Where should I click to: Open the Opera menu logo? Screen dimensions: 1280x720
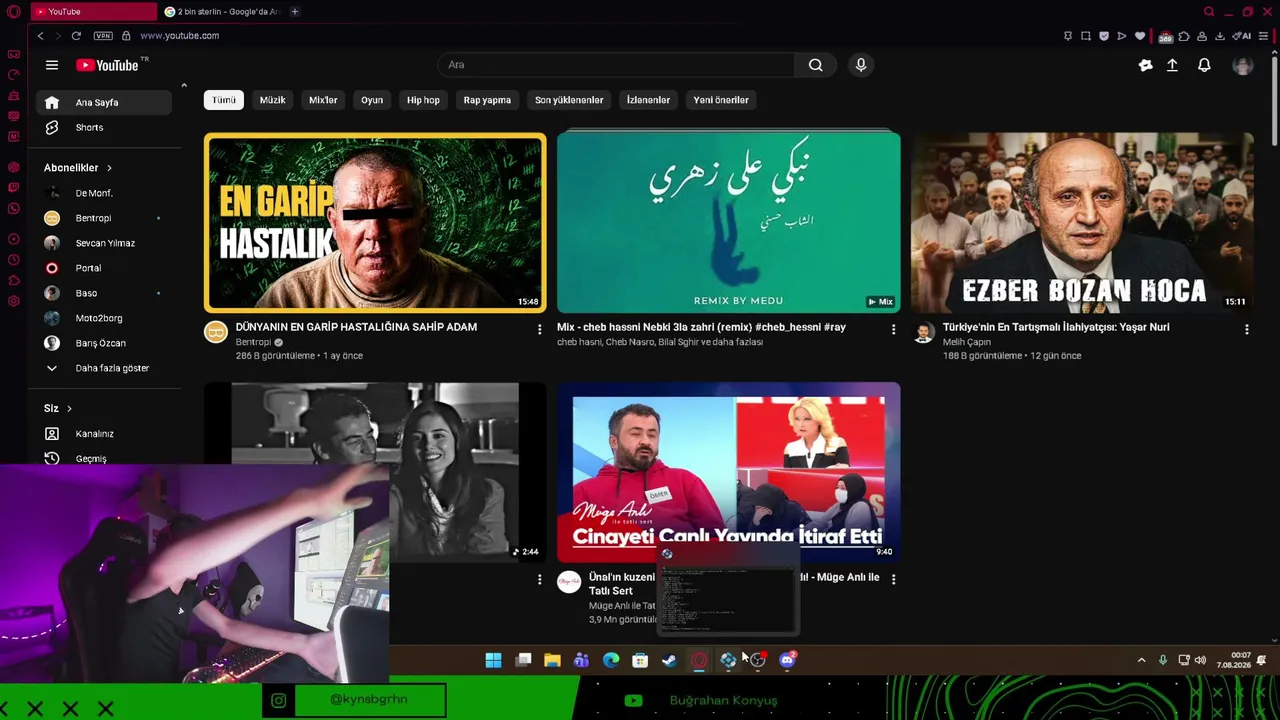(x=13, y=12)
